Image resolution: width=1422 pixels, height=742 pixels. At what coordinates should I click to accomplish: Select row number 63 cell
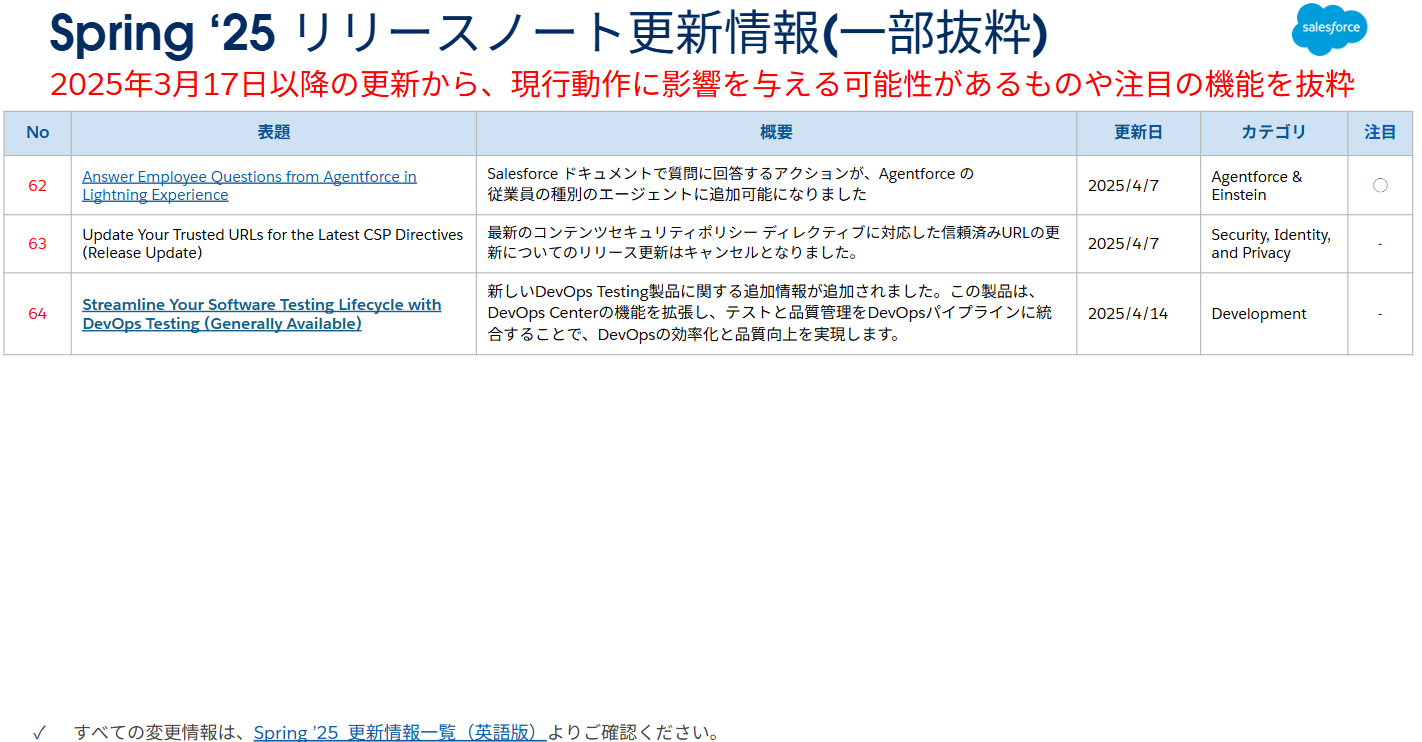click(x=37, y=243)
